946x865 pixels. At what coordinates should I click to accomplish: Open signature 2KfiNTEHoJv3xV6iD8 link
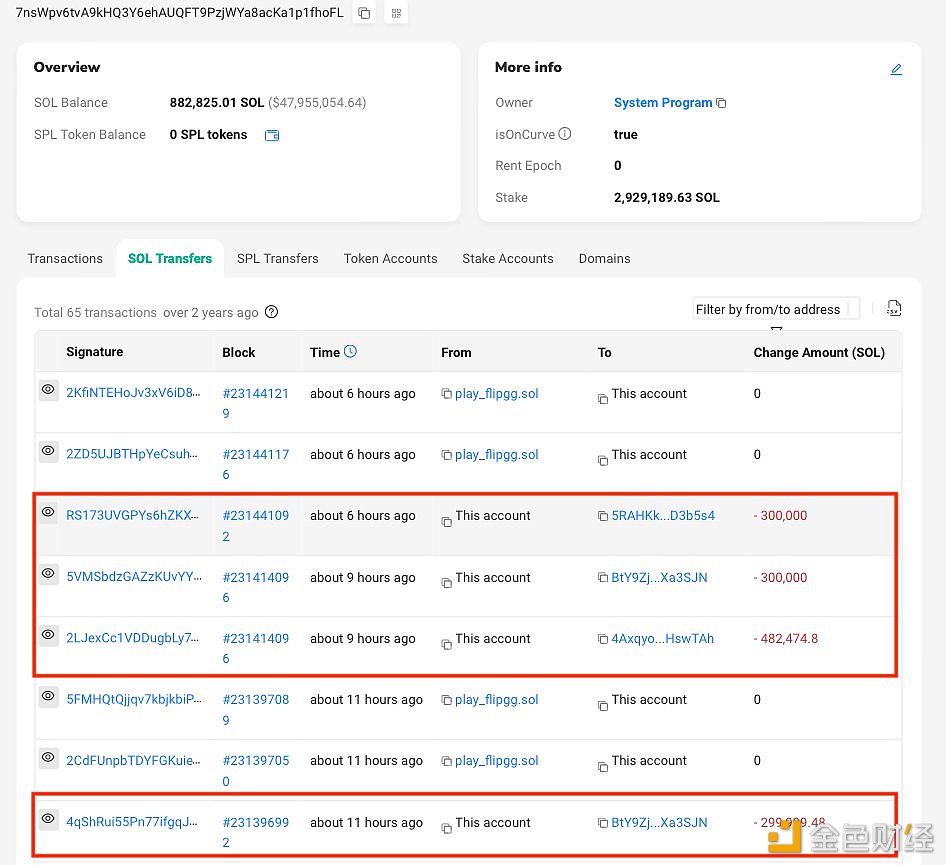click(x=133, y=393)
